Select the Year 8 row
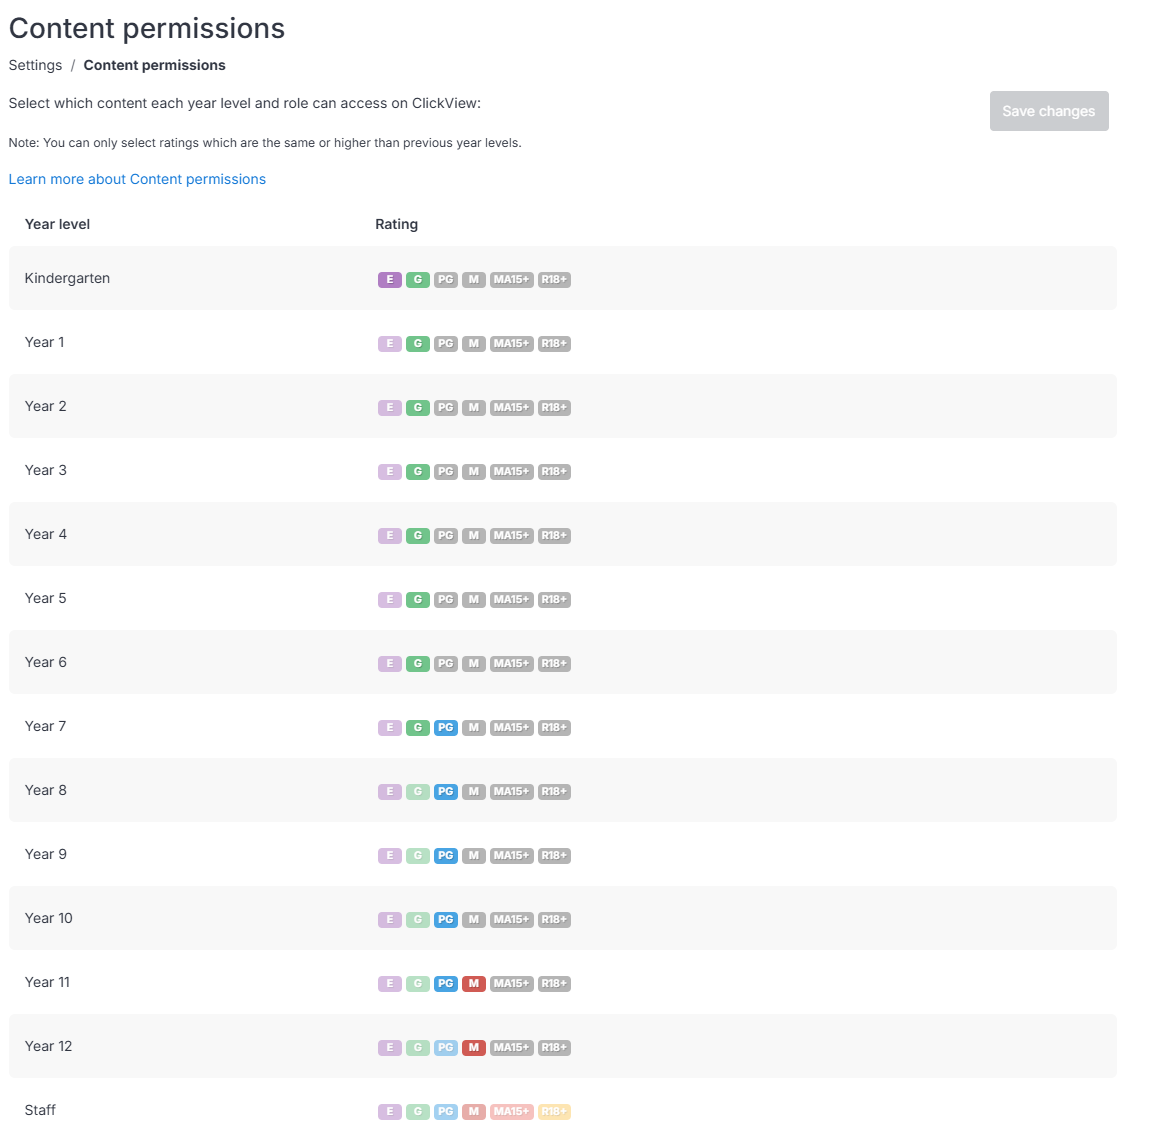 (x=563, y=790)
